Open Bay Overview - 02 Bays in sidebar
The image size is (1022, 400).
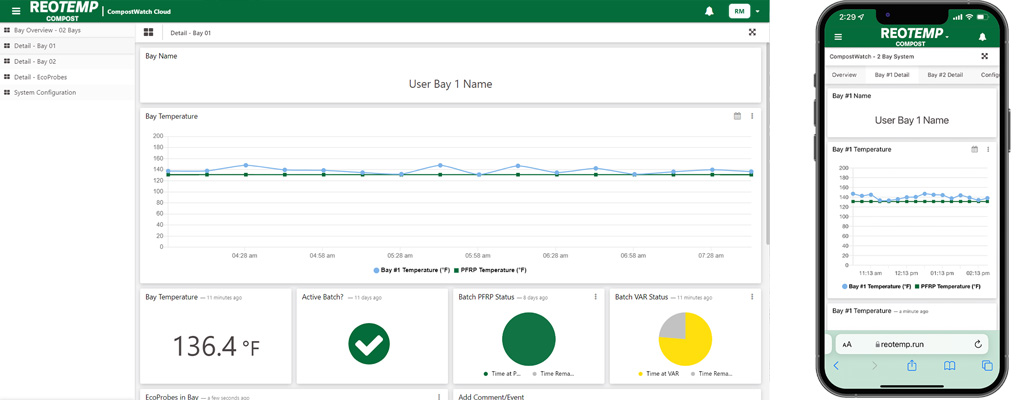[68, 30]
